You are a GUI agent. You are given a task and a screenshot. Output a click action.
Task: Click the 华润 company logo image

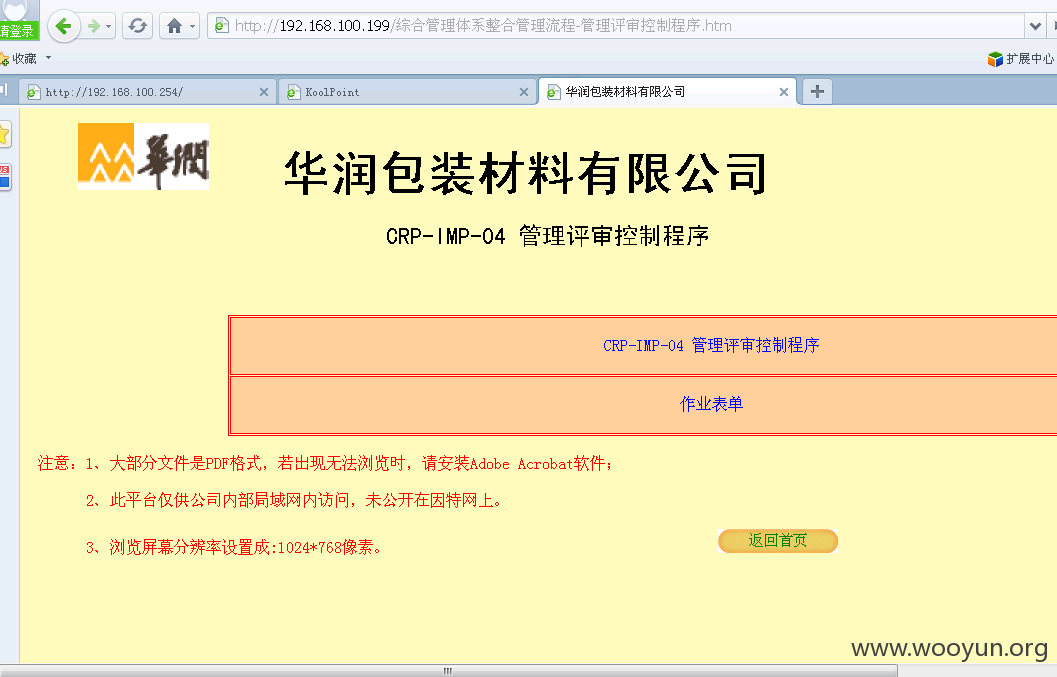pyautogui.click(x=144, y=156)
